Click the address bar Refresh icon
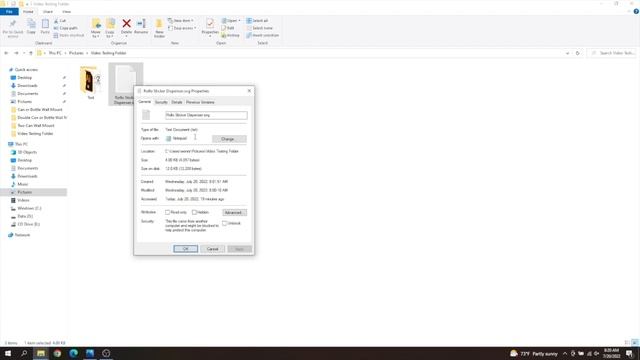Viewport: 640px width, 360px height. coord(578,53)
